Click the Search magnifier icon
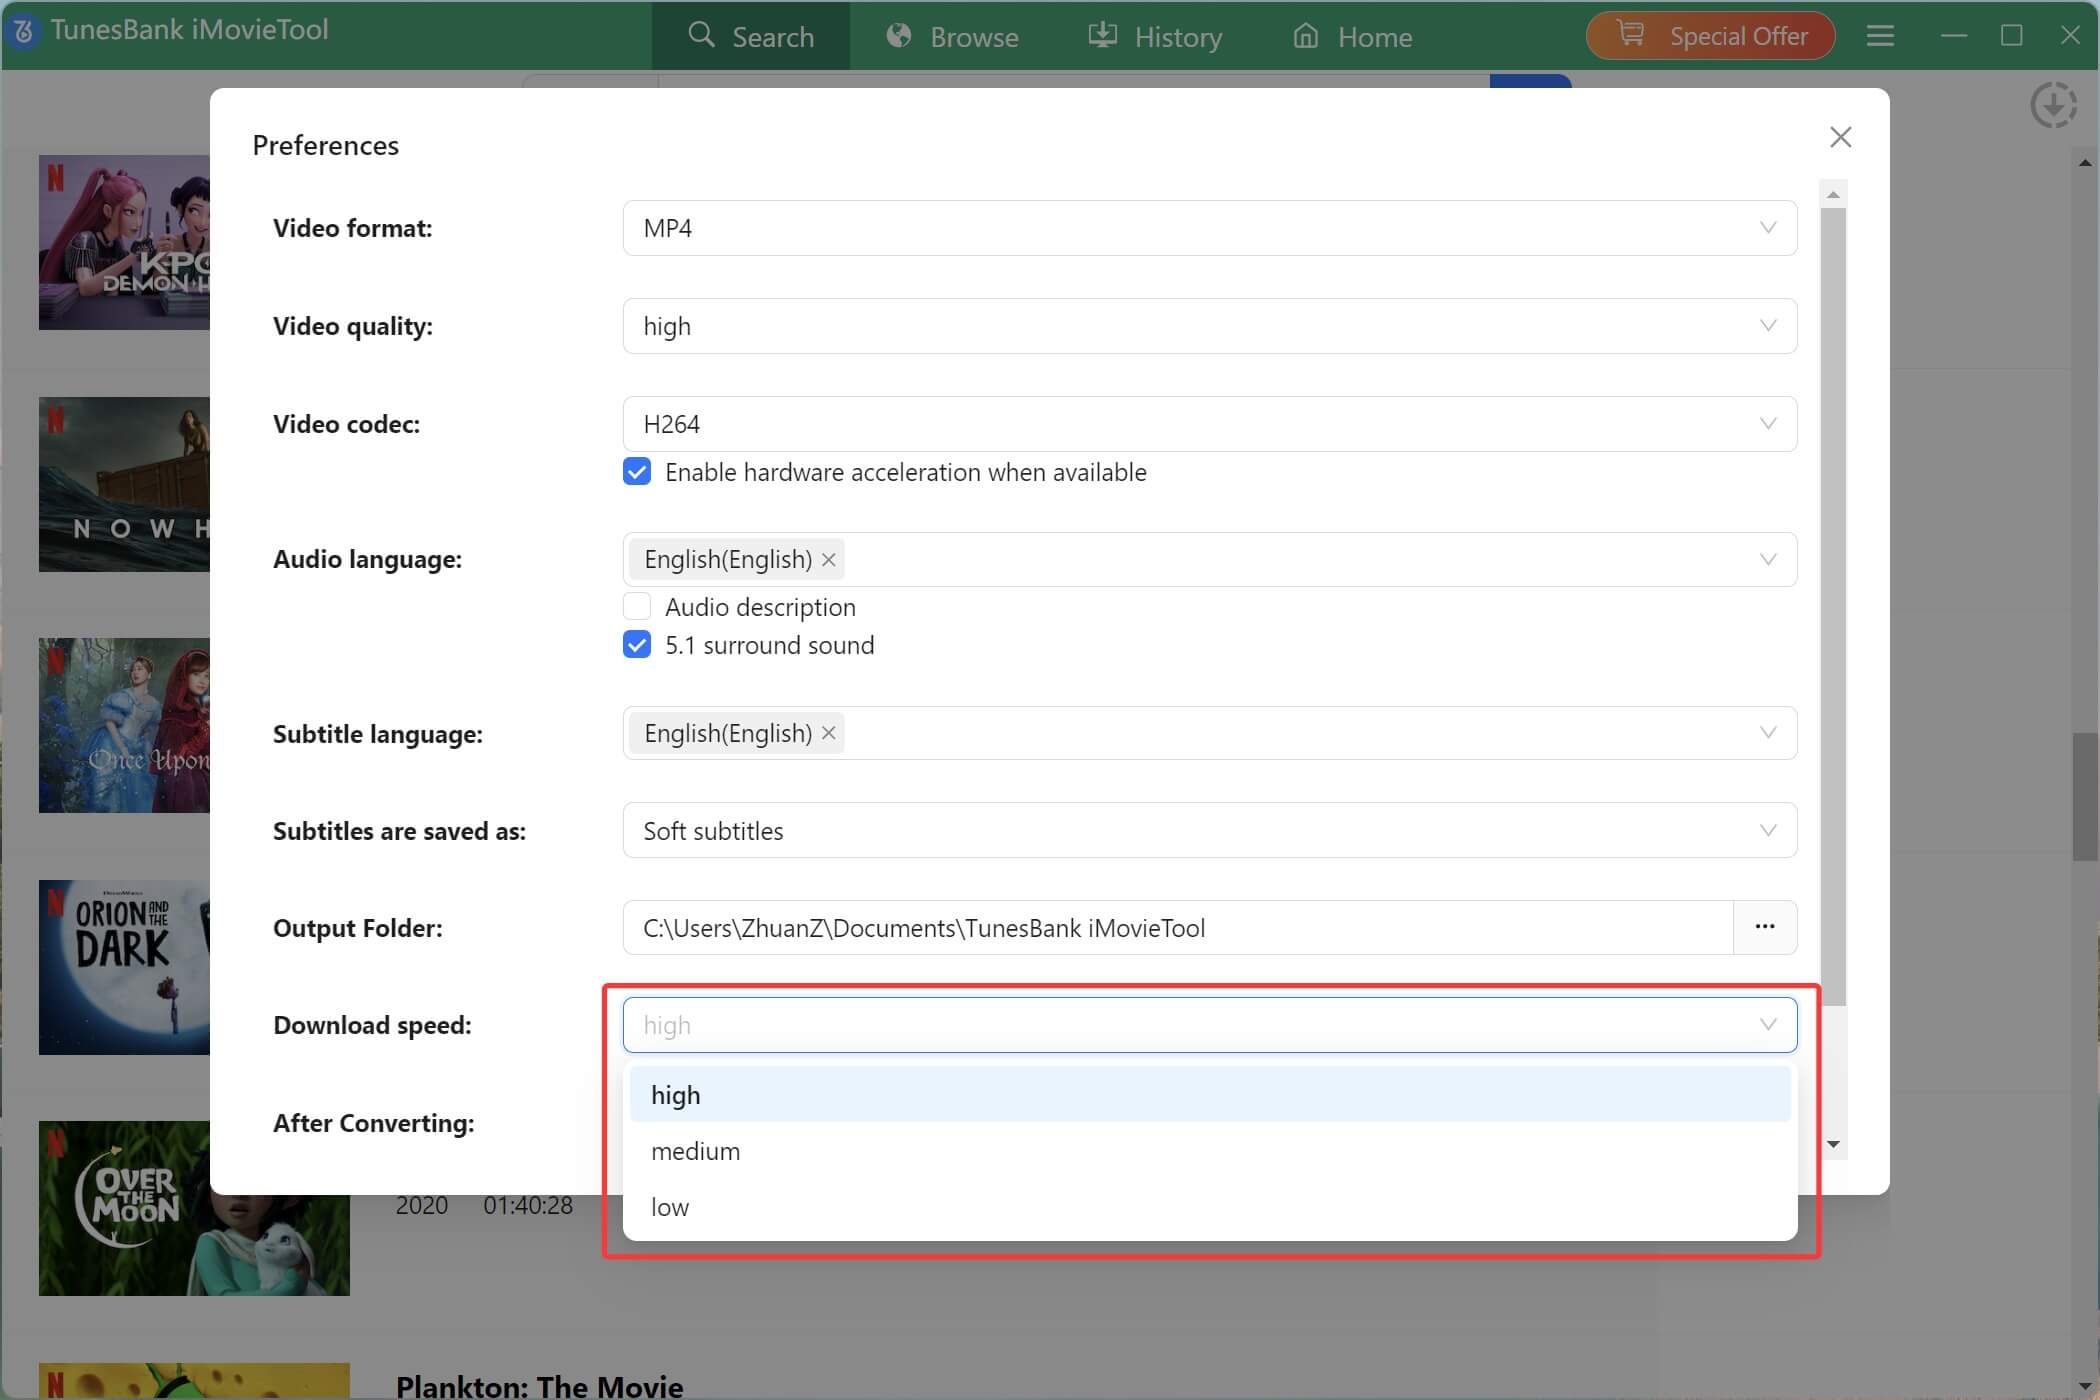Image resolution: width=2100 pixels, height=1400 pixels. 700,36
